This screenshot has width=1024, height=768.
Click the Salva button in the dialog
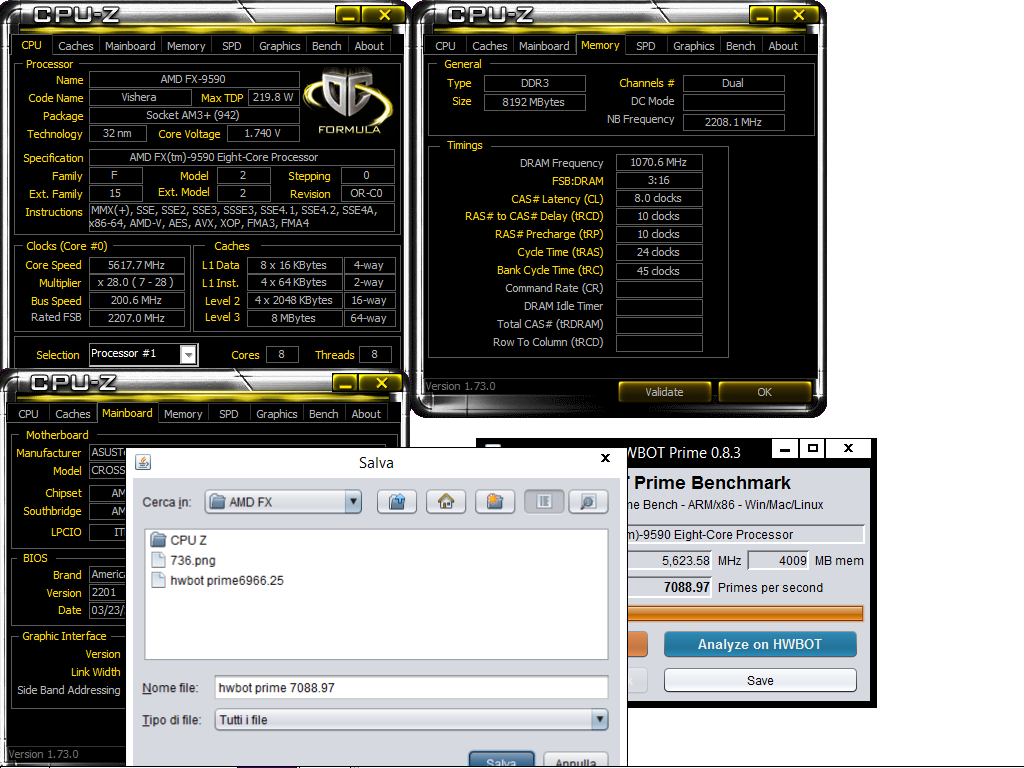pyautogui.click(x=501, y=760)
